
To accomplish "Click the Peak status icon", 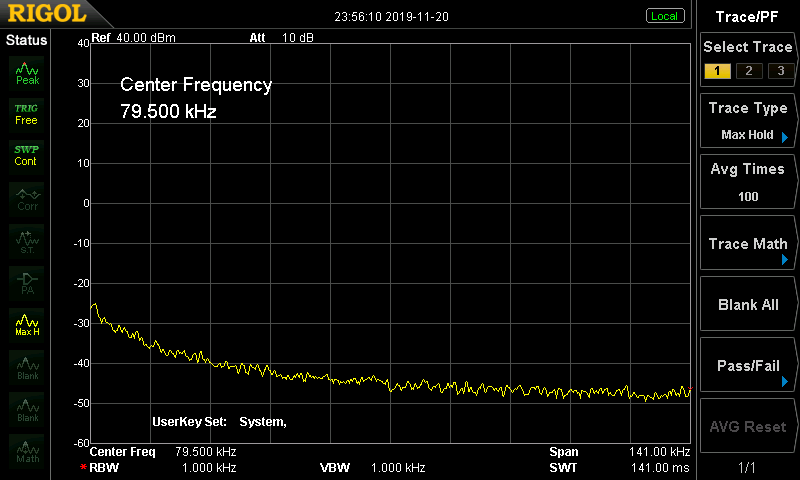I will 26,72.
